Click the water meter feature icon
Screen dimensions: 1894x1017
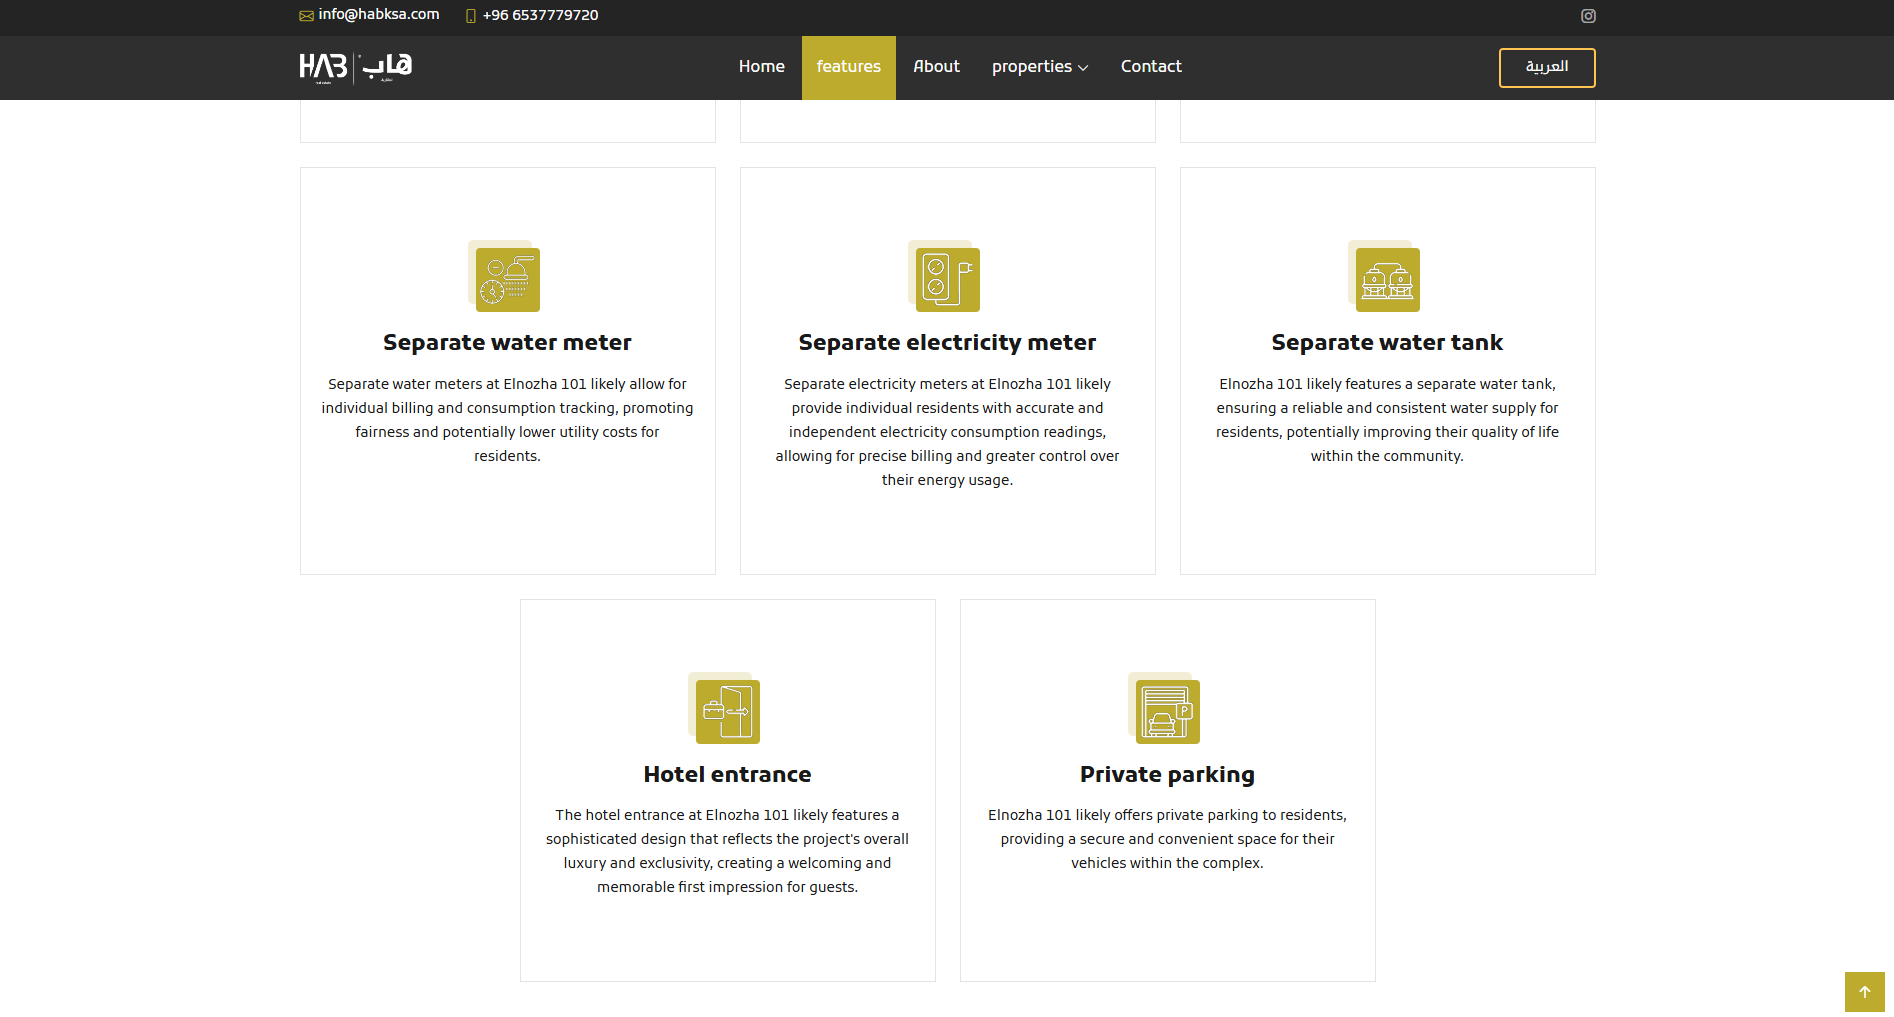[507, 279]
